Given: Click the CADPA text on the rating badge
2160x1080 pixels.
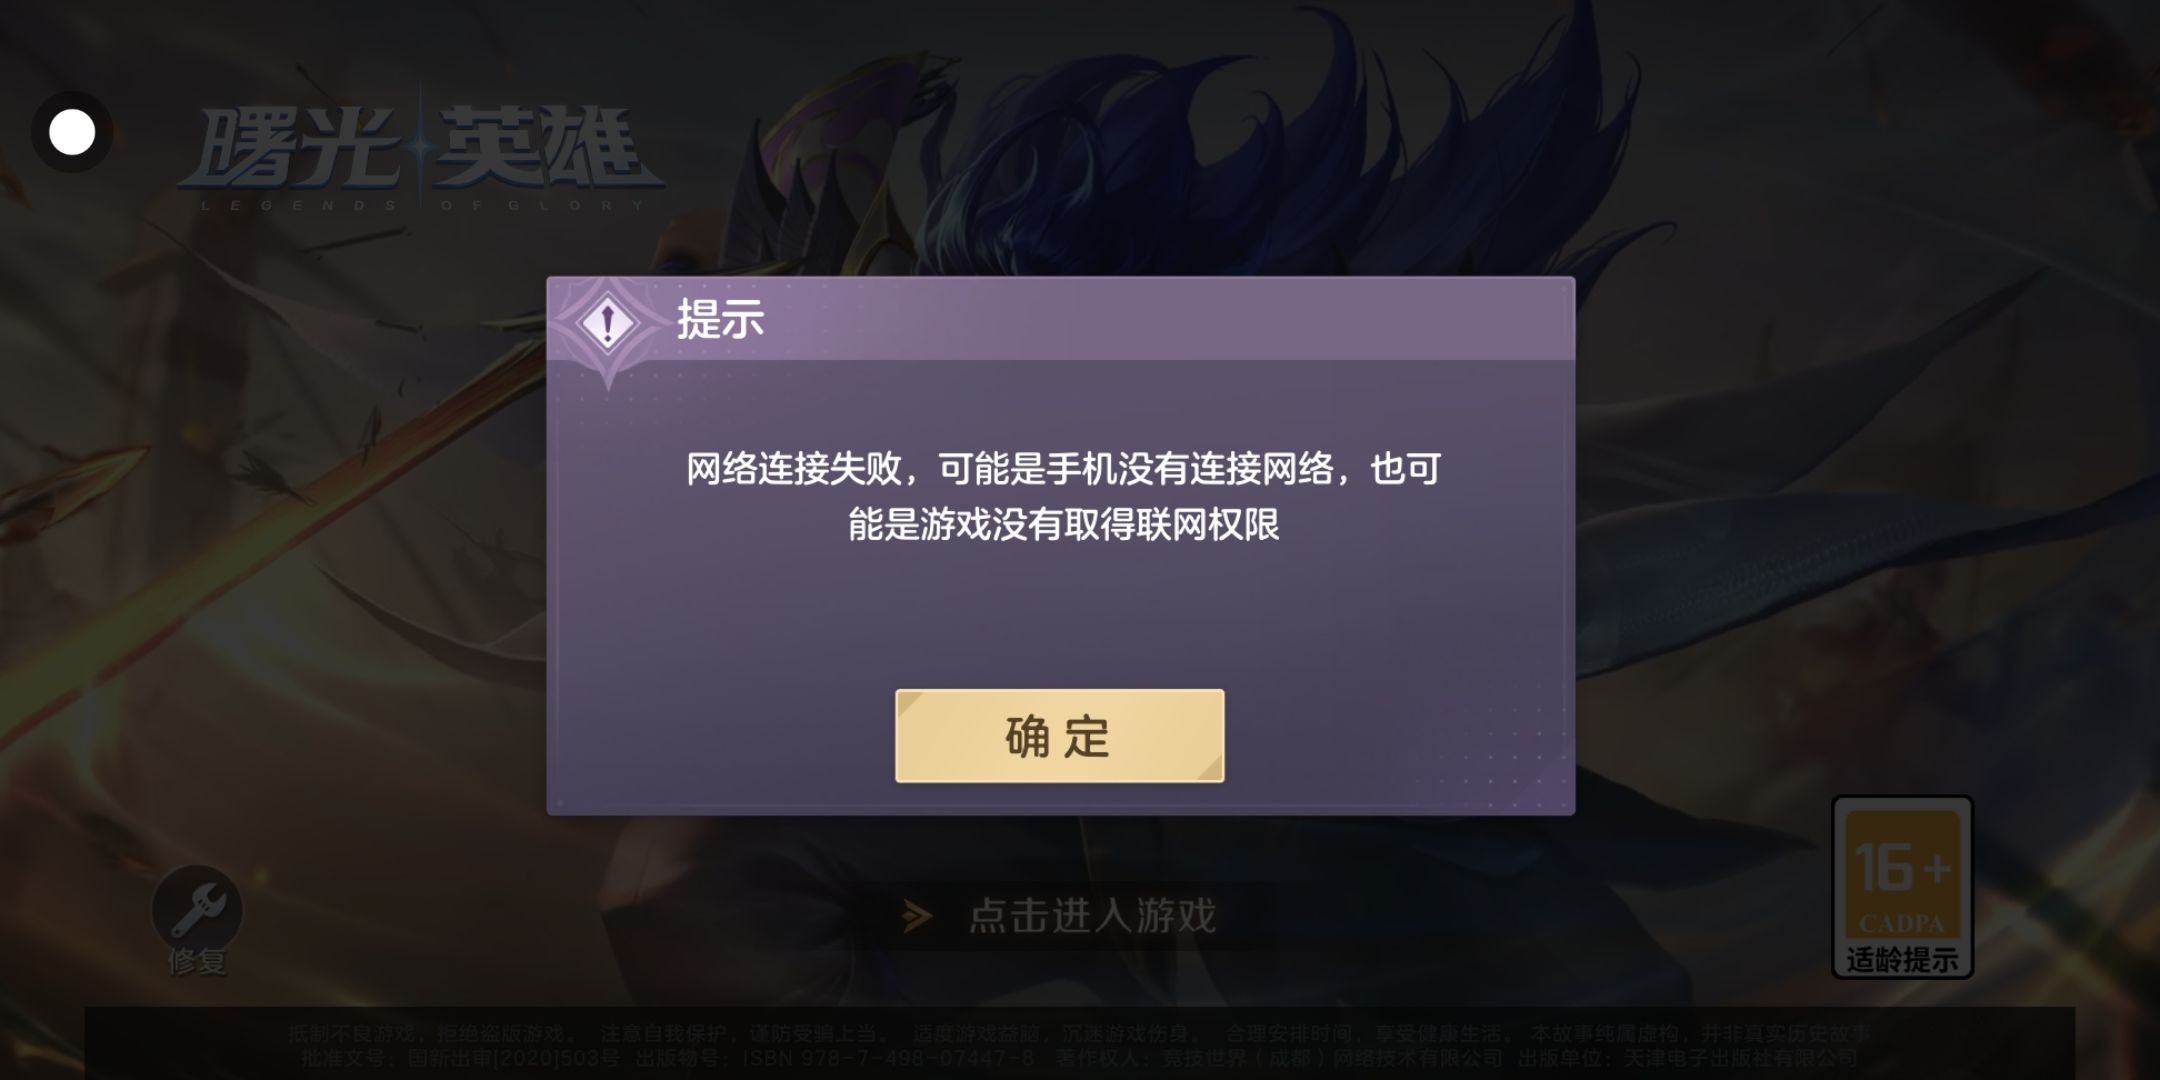Looking at the screenshot, I should click(1901, 923).
